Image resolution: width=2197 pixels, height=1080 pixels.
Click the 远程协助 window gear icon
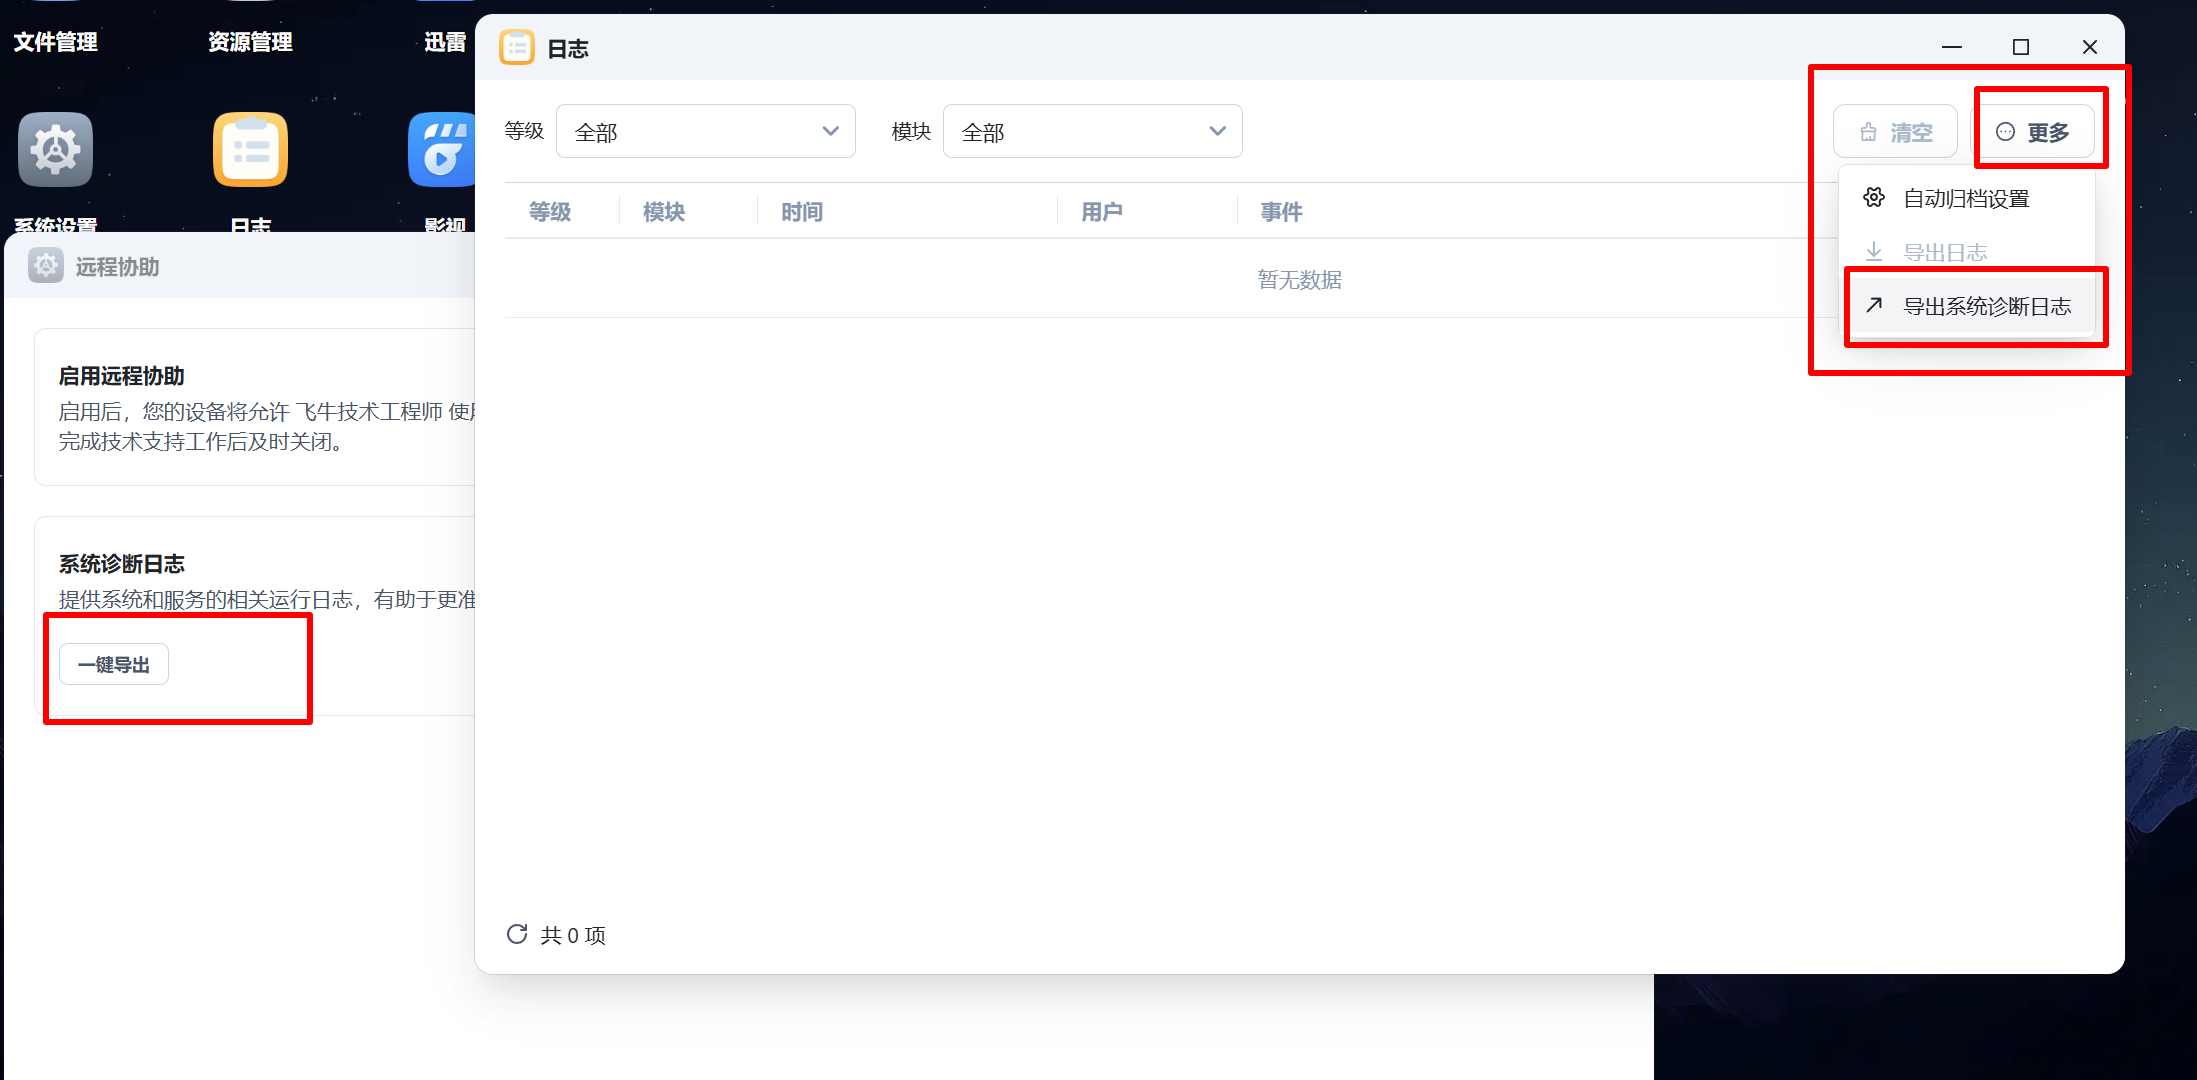[x=46, y=266]
